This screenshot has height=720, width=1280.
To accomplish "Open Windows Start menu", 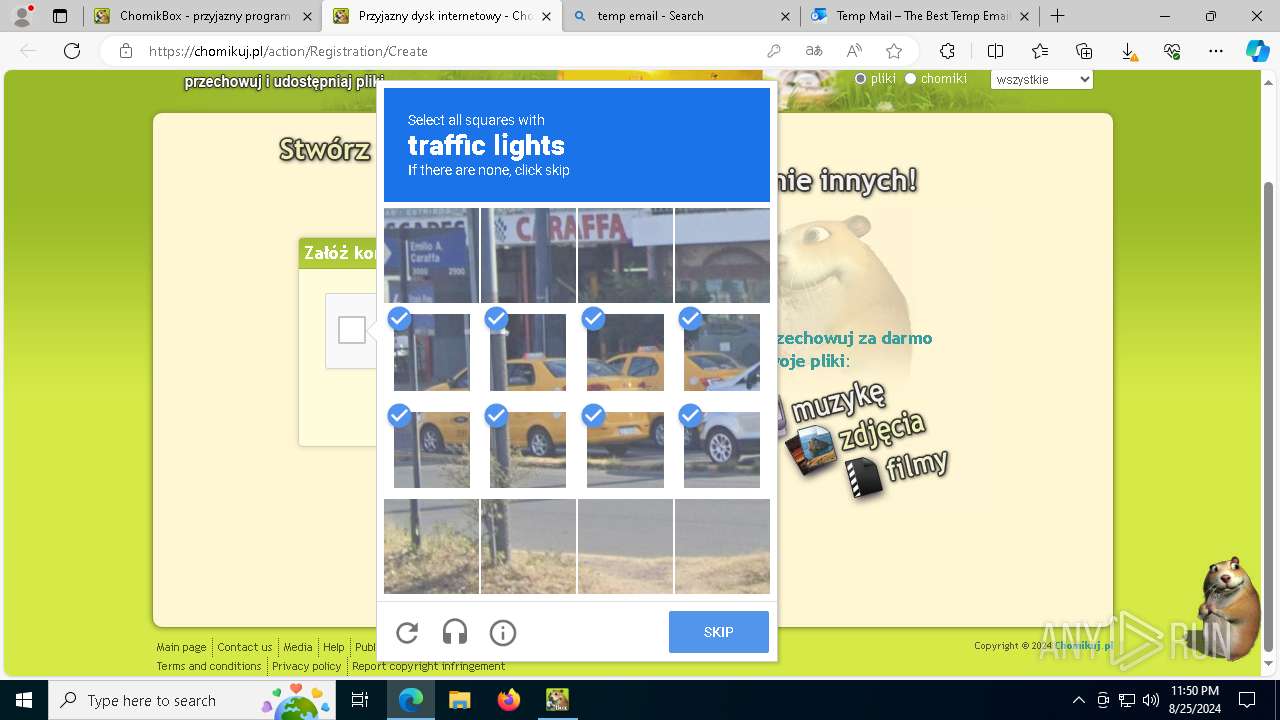I will pyautogui.click(x=24, y=700).
